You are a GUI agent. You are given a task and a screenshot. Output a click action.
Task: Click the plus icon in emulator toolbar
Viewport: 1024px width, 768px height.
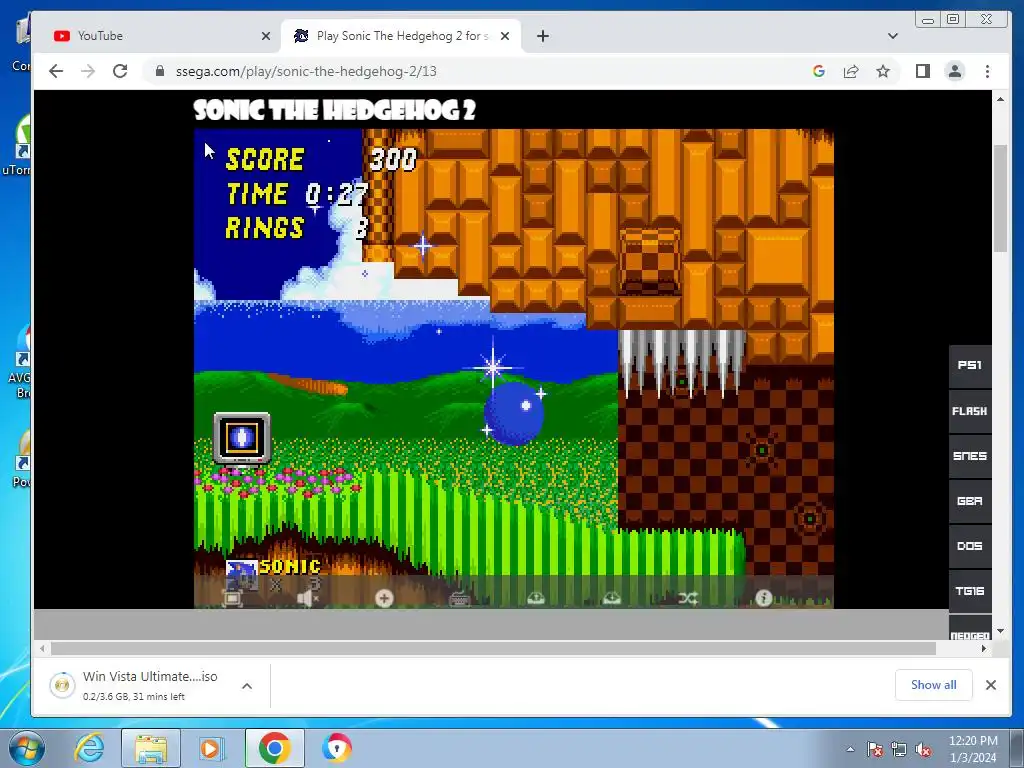coord(384,598)
